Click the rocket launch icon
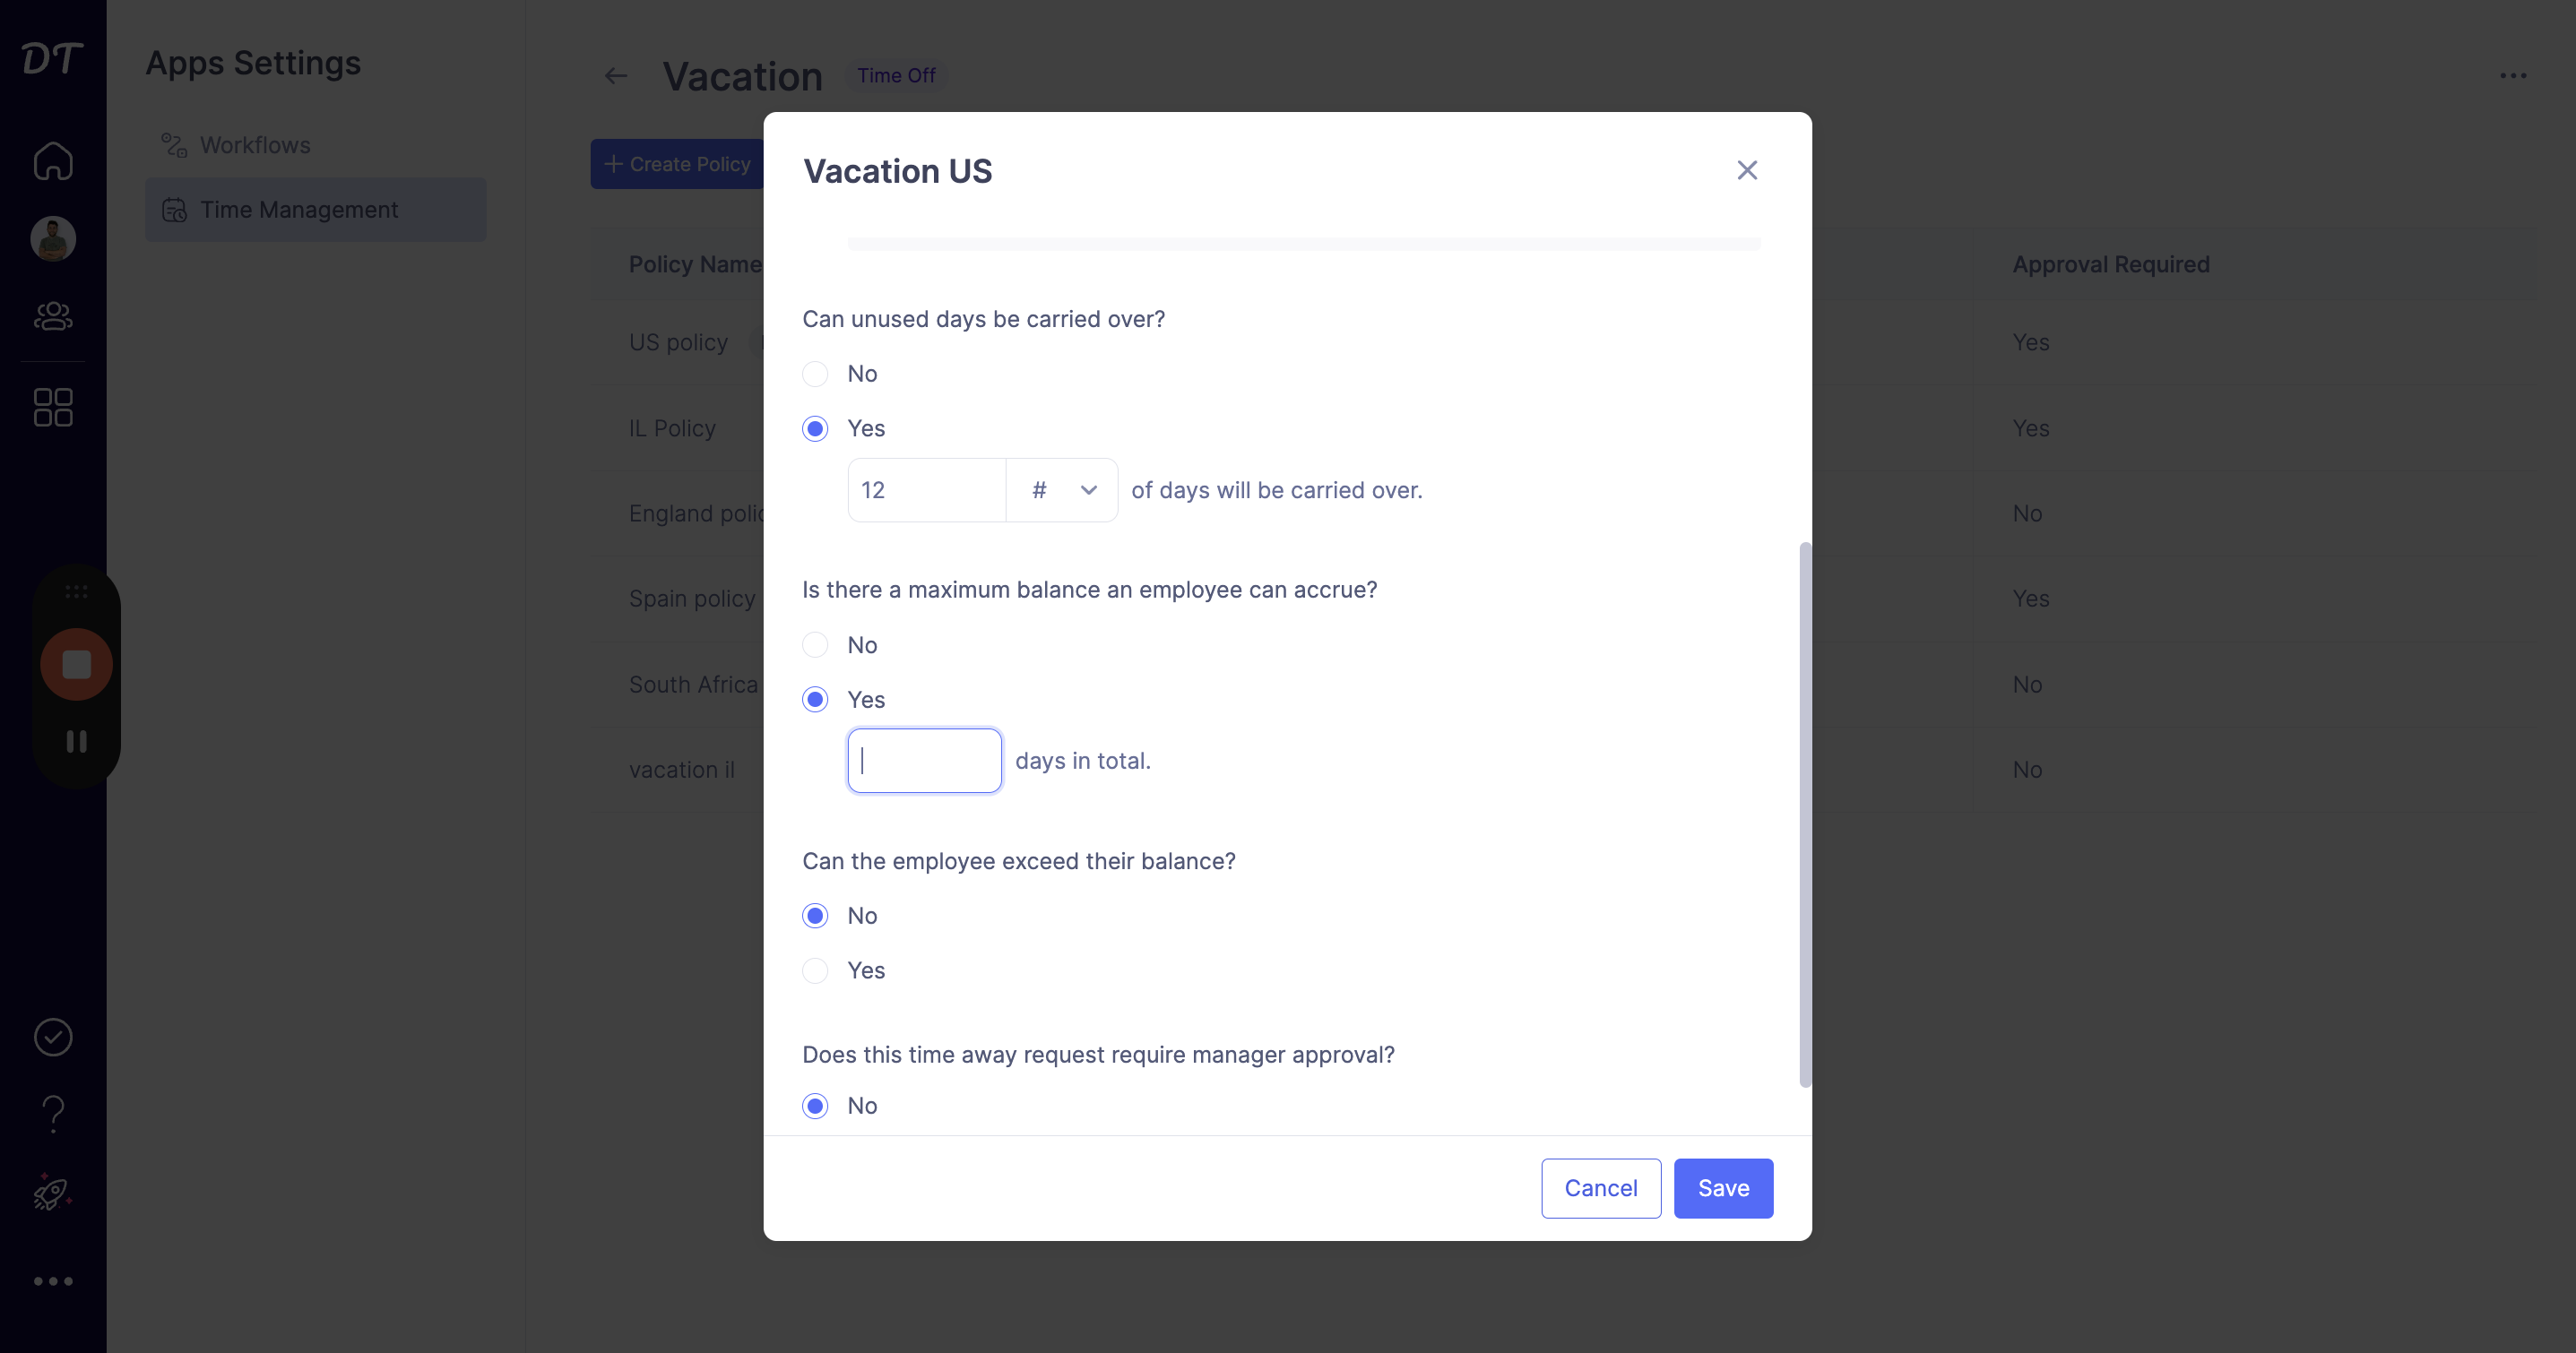 [x=52, y=1192]
